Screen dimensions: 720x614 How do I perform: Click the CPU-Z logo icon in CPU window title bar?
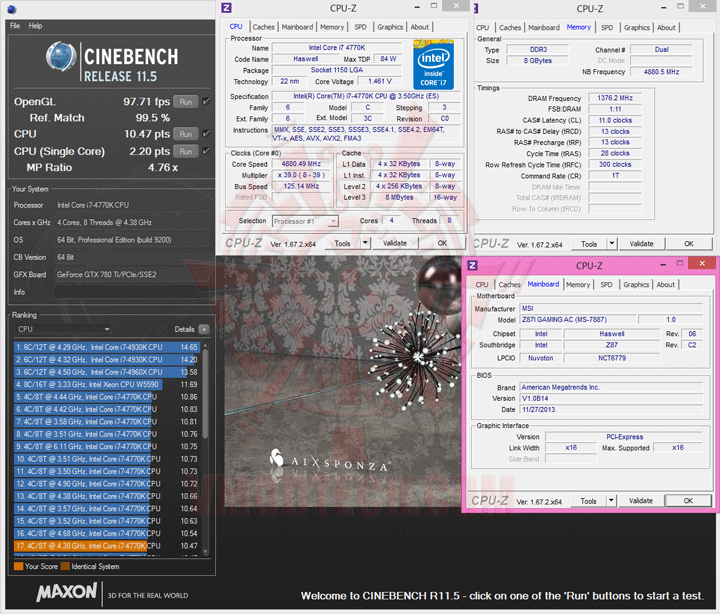[x=226, y=7]
